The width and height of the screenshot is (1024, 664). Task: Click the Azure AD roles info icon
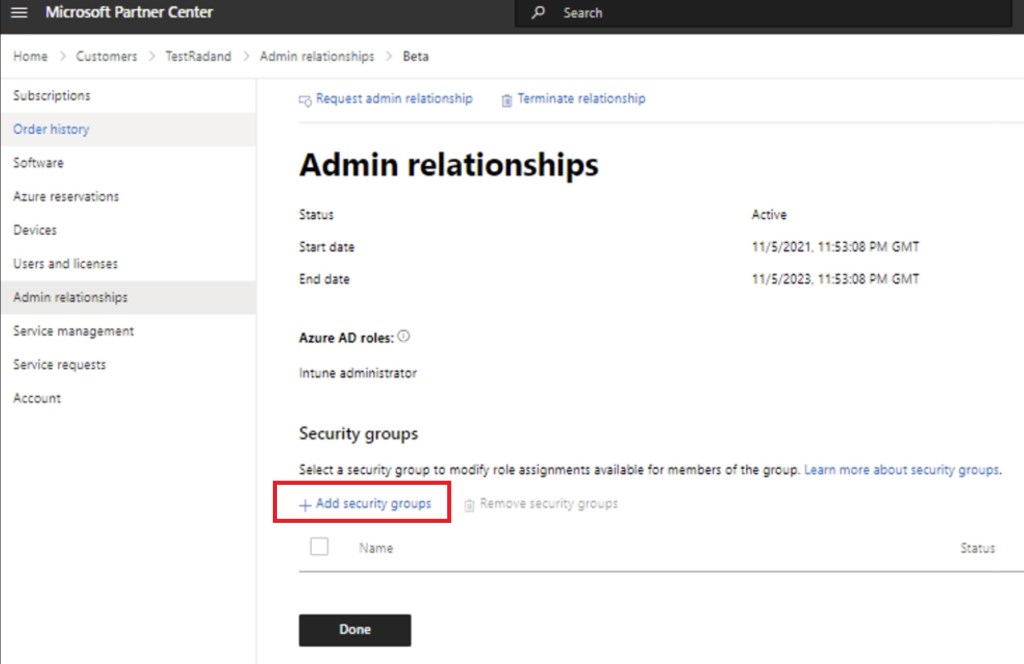[404, 337]
